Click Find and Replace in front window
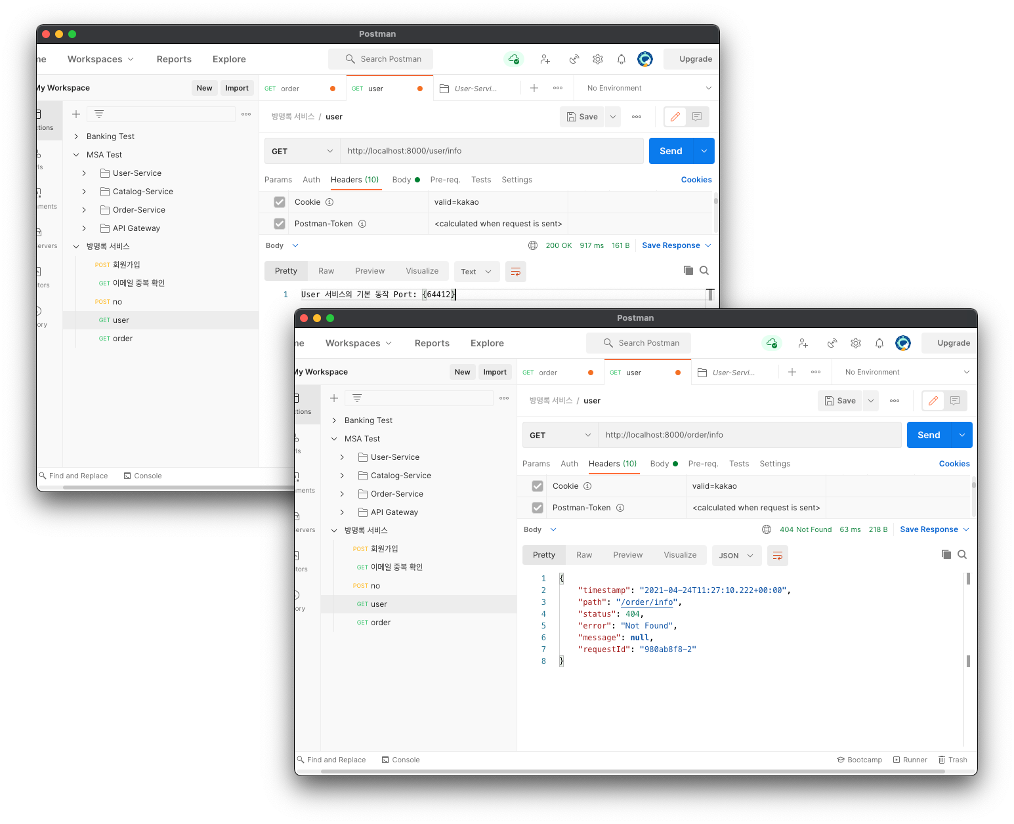 (x=331, y=760)
